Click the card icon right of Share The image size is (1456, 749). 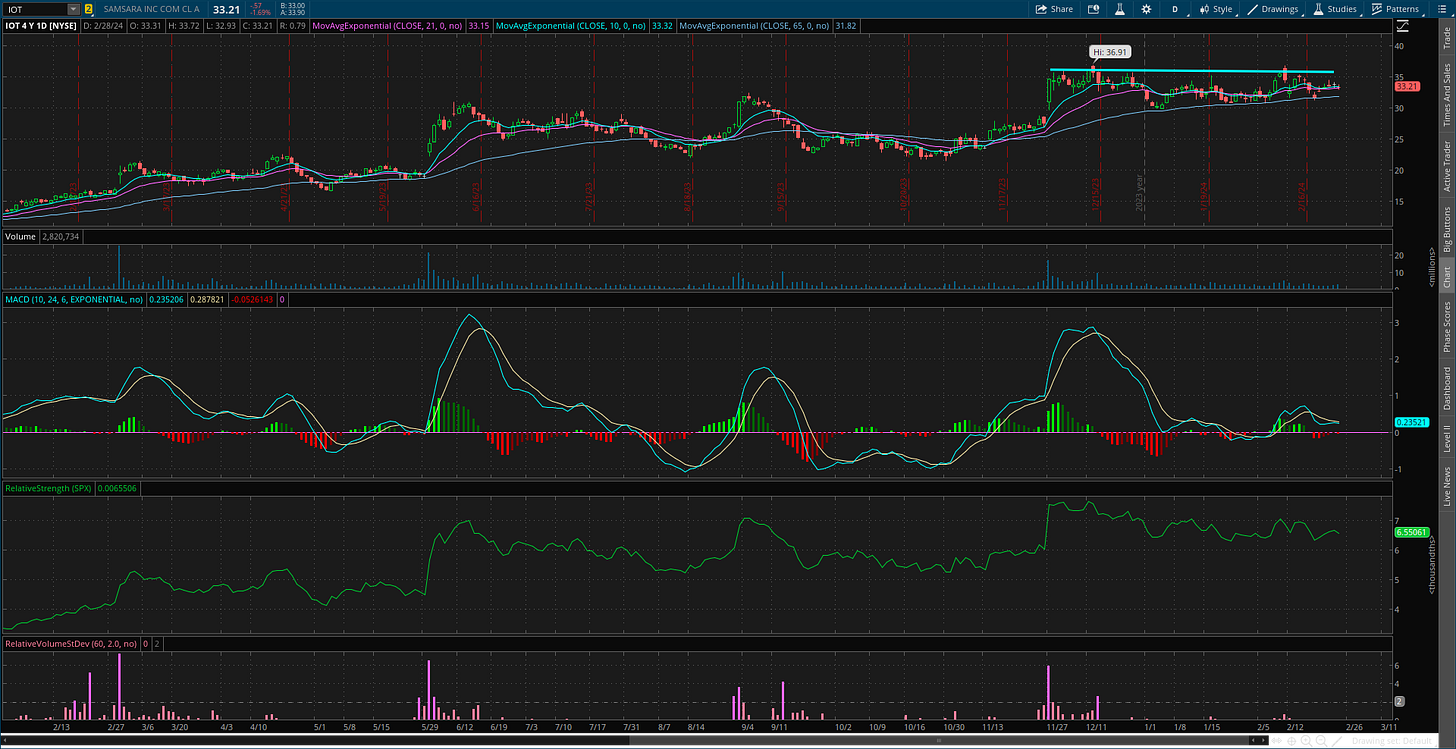[1094, 9]
